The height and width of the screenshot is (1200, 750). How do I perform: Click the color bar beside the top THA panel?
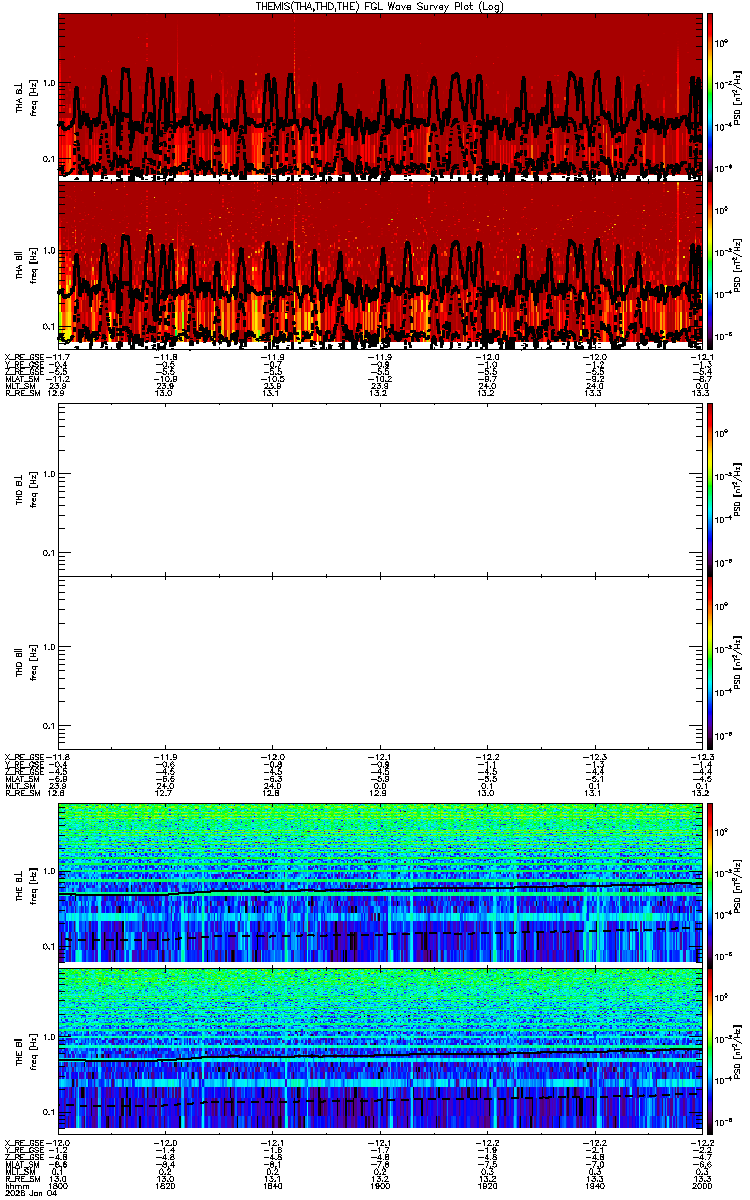pyautogui.click(x=710, y=96)
